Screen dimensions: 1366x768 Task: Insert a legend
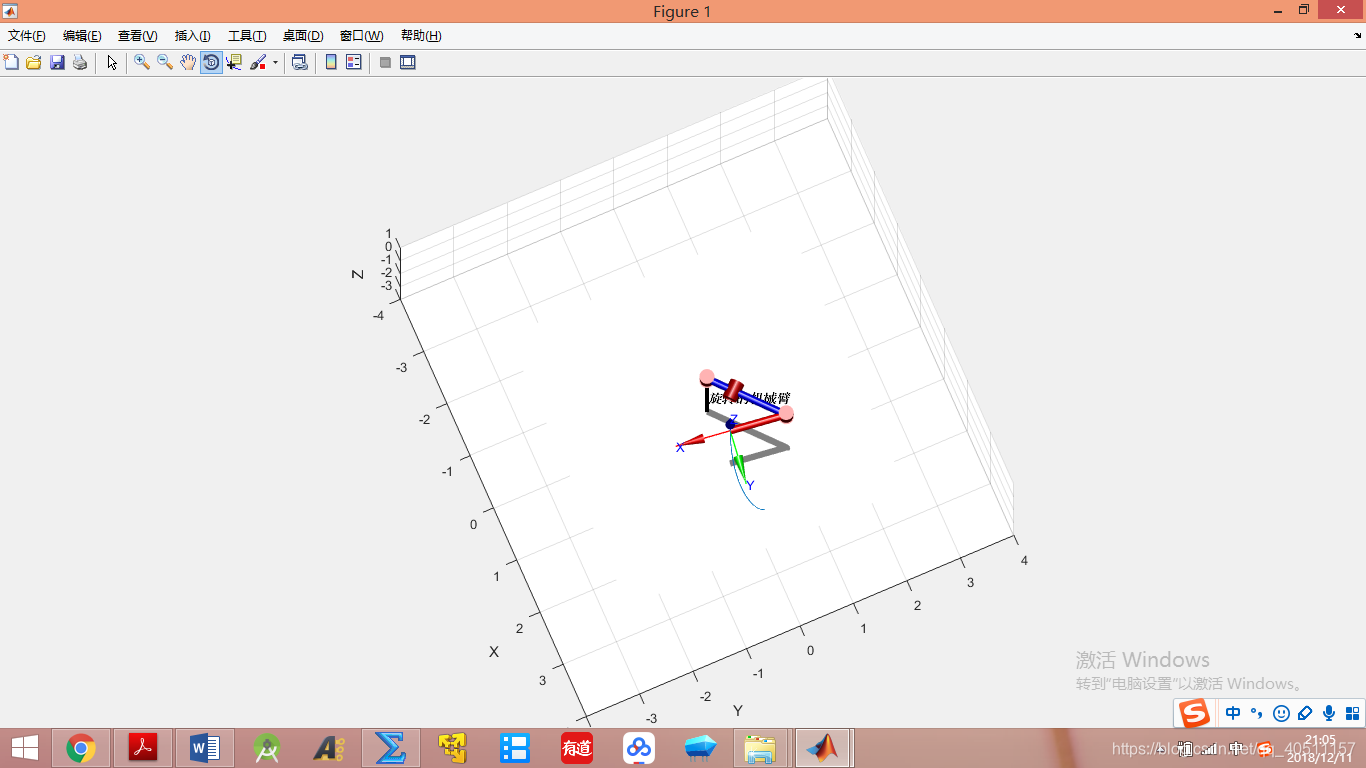coord(353,62)
